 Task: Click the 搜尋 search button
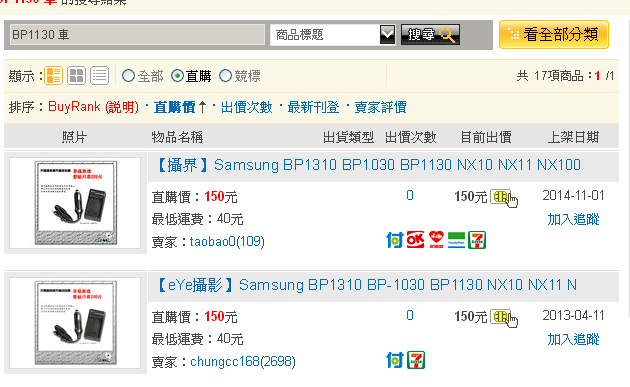[x=430, y=35]
